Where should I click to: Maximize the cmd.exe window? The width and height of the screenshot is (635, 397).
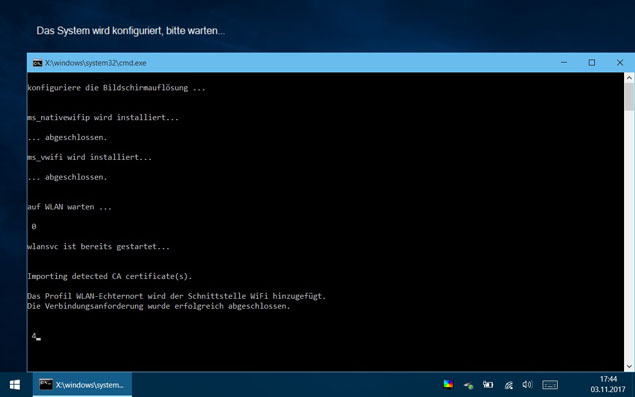592,62
